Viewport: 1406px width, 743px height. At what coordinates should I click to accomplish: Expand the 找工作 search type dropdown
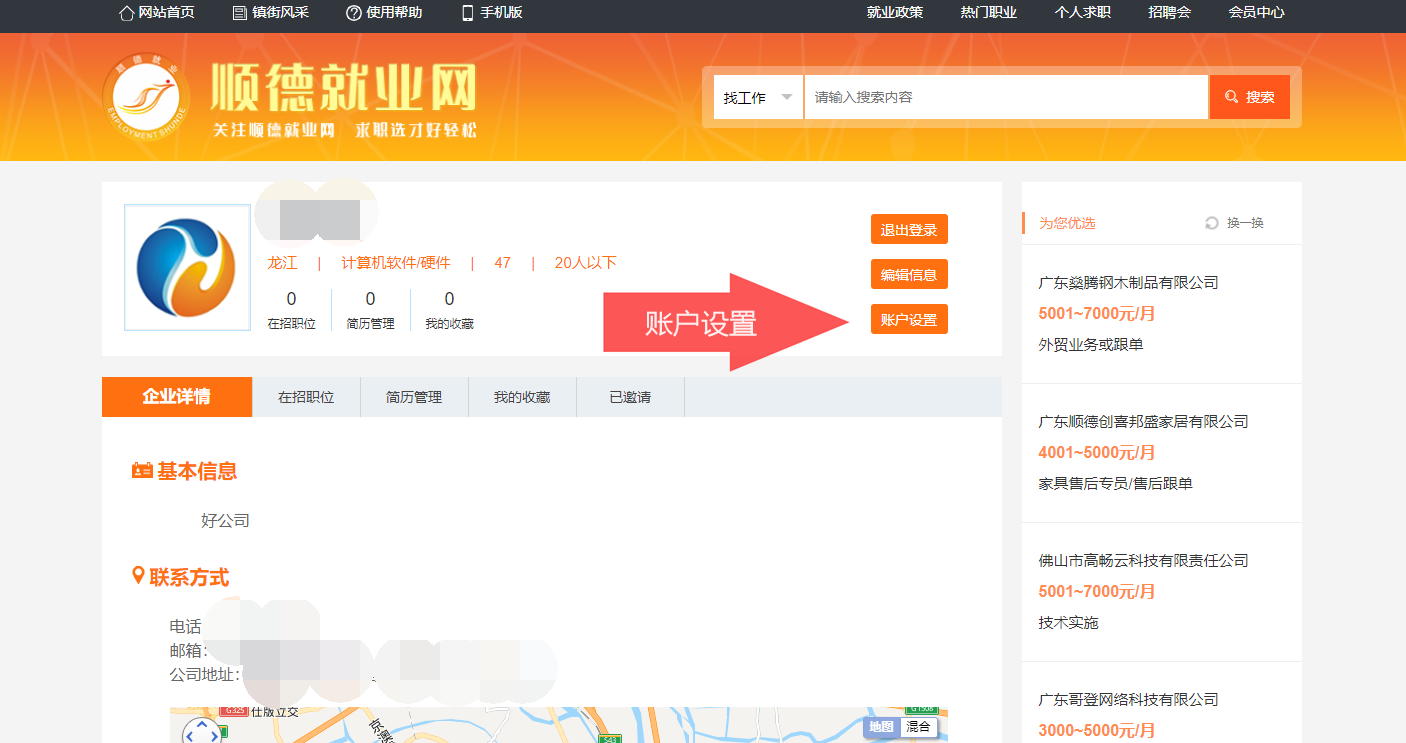tap(758, 97)
